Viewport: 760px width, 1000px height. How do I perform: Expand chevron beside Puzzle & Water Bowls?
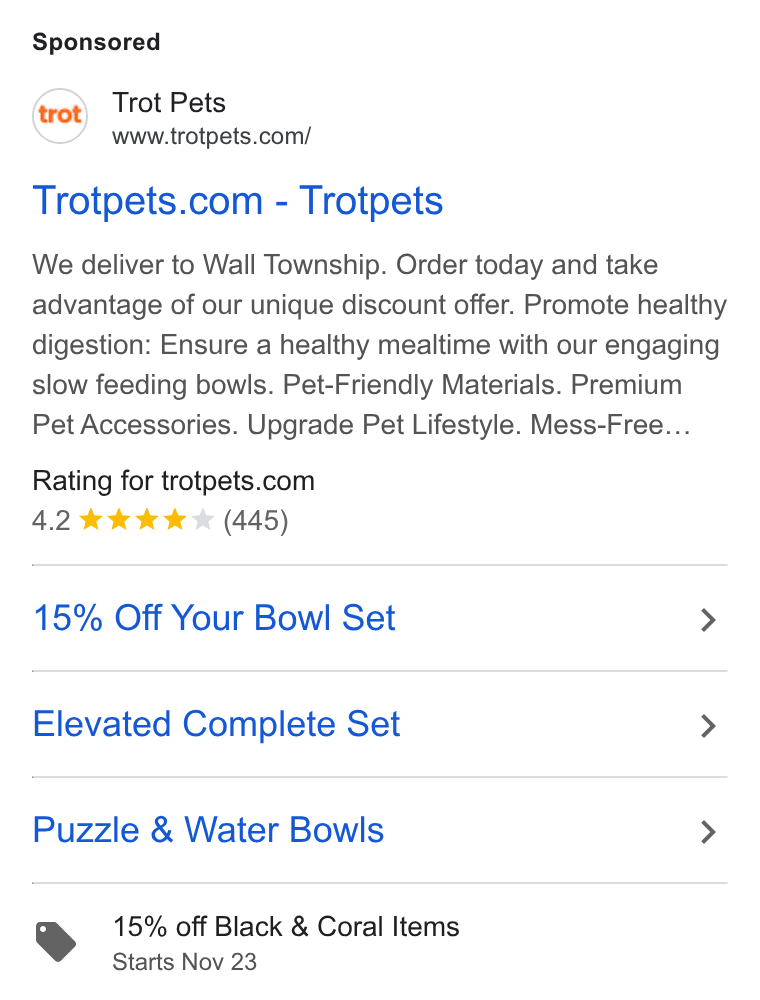[708, 832]
